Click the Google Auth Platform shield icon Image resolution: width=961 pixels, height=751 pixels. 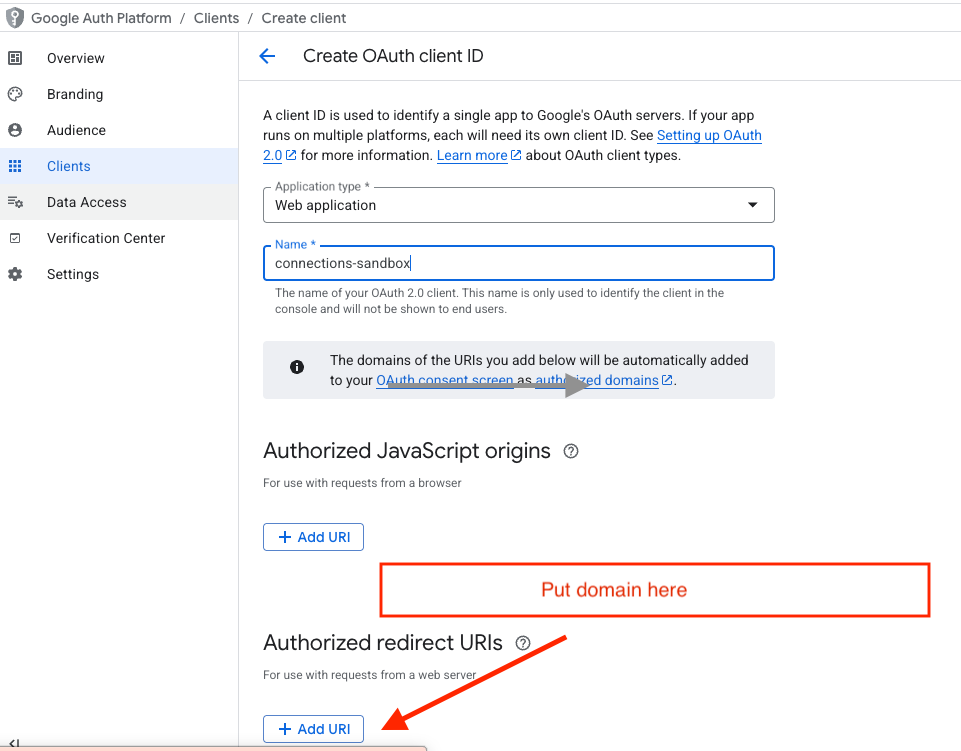pyautogui.click(x=15, y=18)
